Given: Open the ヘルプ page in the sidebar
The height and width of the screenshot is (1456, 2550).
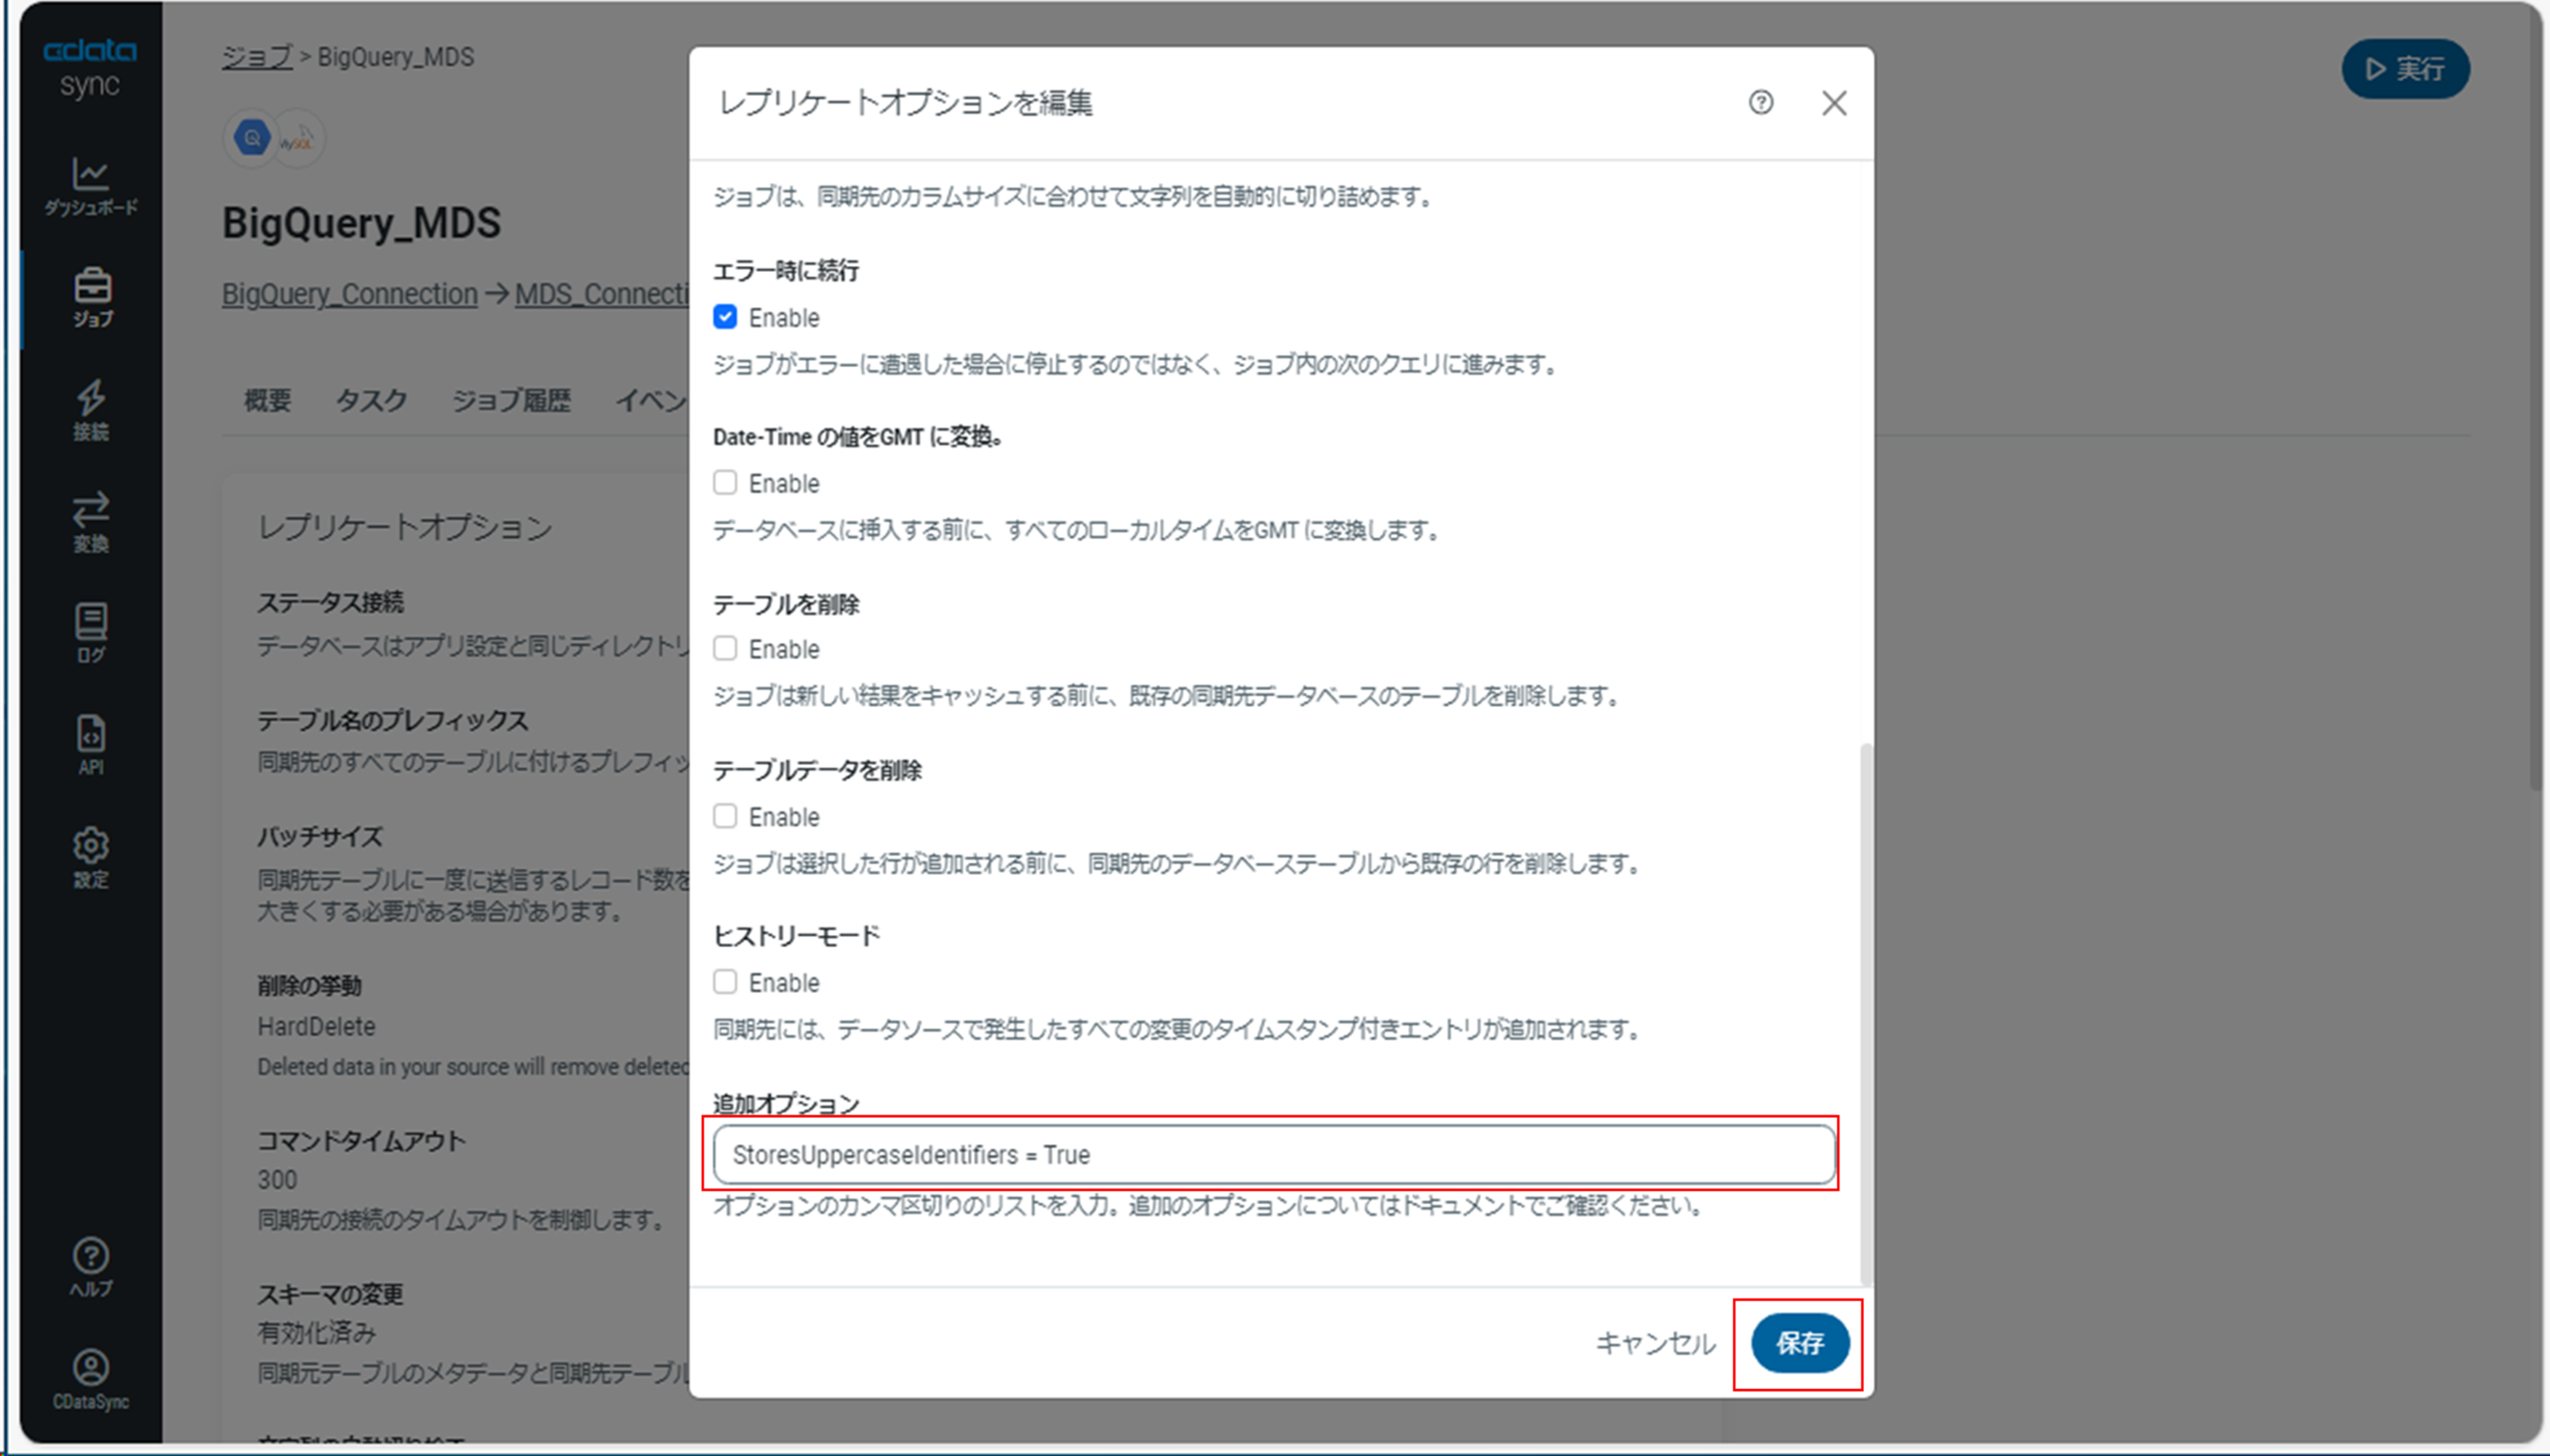Looking at the screenshot, I should point(90,1268).
